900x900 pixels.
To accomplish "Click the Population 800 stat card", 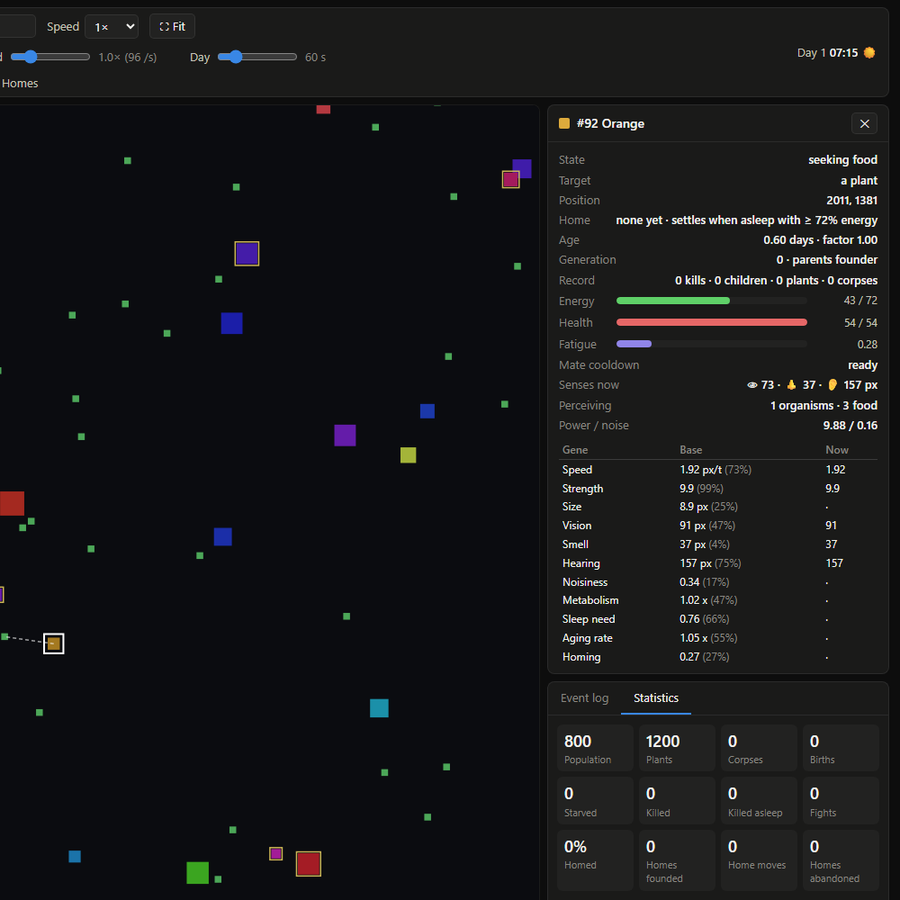I will click(x=595, y=748).
